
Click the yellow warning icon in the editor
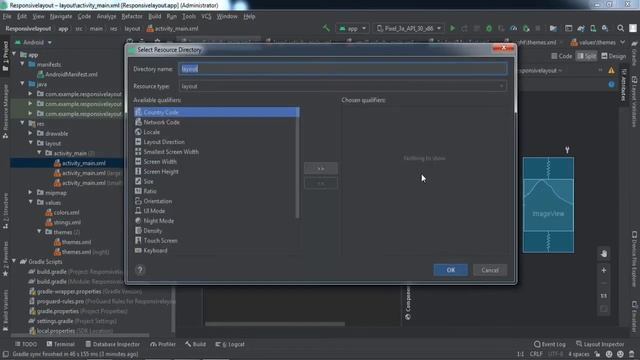611,71
